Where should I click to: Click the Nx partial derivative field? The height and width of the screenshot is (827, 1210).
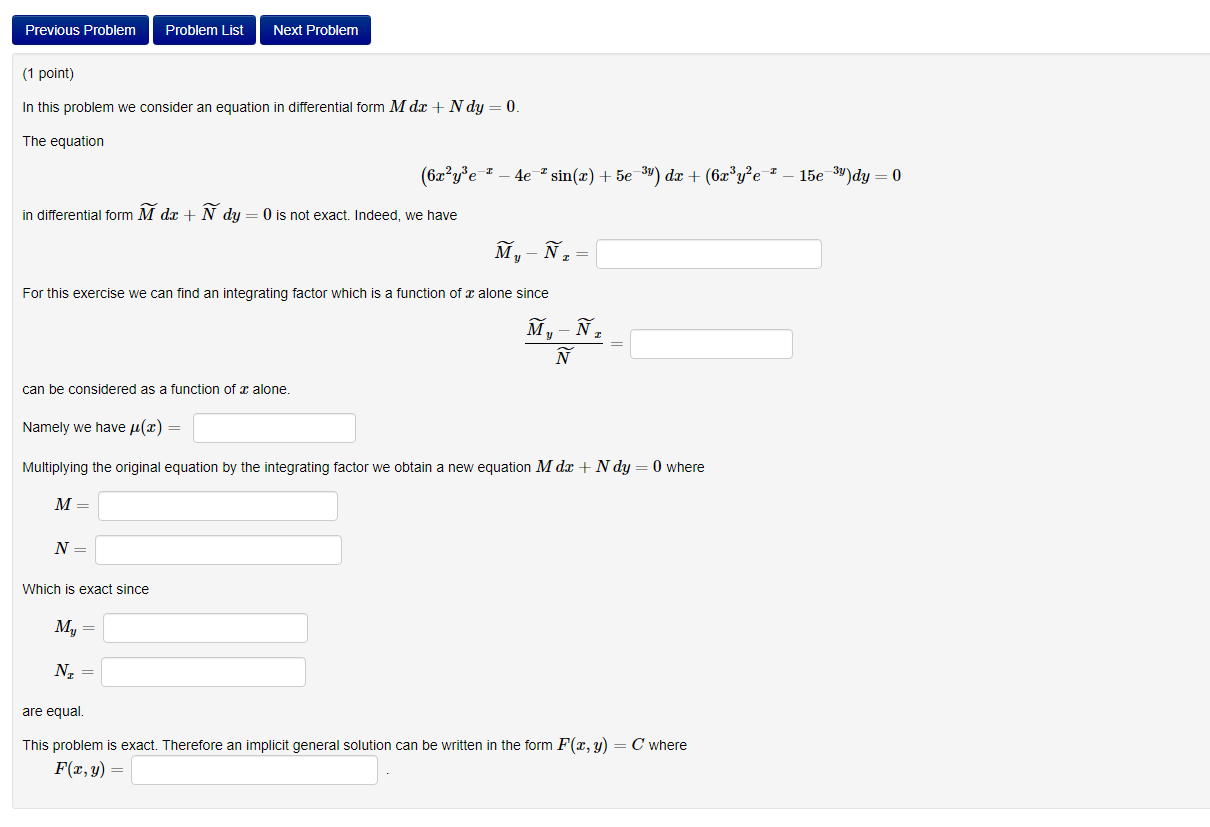(203, 671)
